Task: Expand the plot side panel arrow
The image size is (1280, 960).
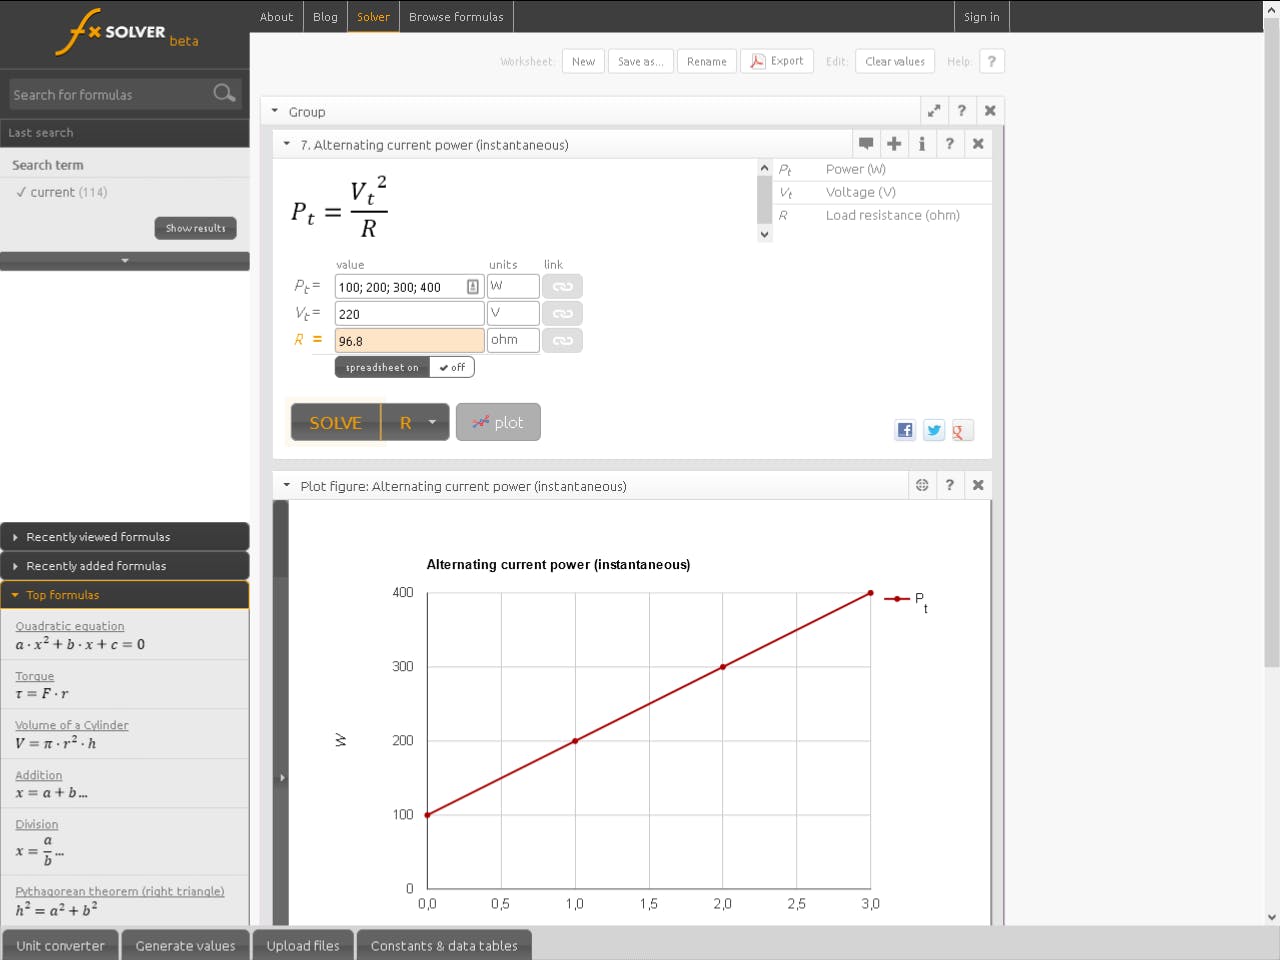Action: pyautogui.click(x=281, y=777)
